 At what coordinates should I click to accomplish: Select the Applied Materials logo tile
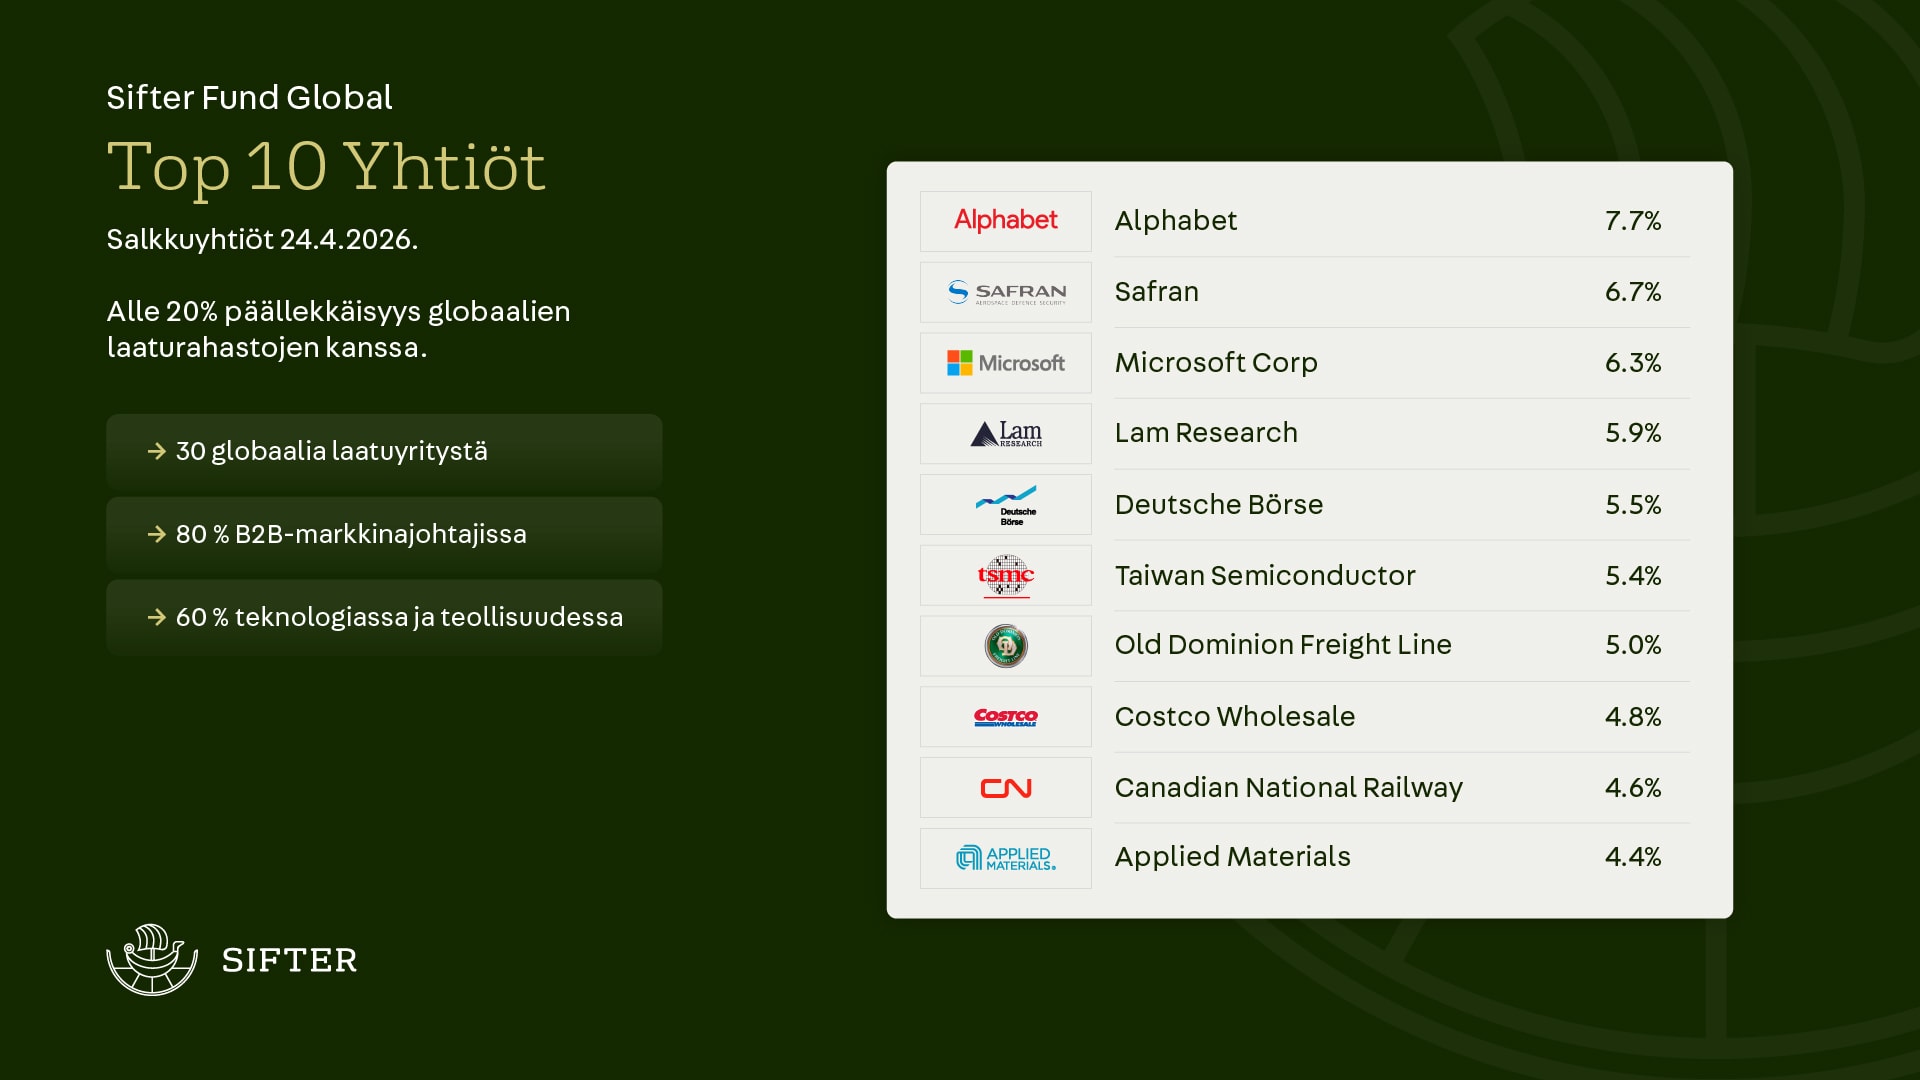[1005, 858]
